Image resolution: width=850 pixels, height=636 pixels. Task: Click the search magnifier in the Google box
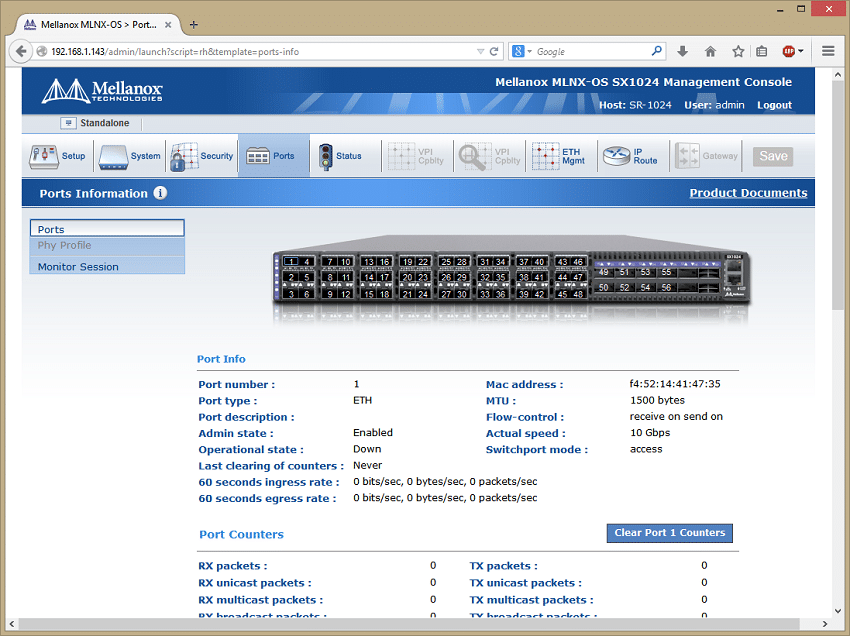pos(656,51)
